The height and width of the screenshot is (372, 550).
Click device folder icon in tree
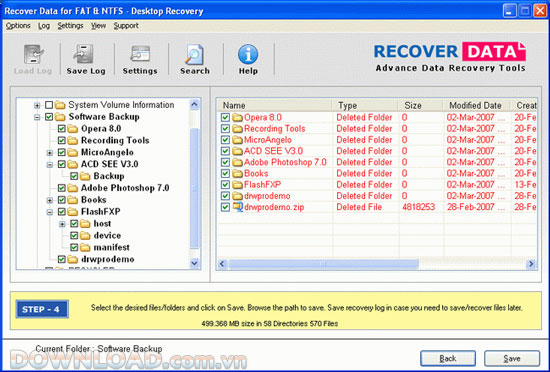click(85, 236)
